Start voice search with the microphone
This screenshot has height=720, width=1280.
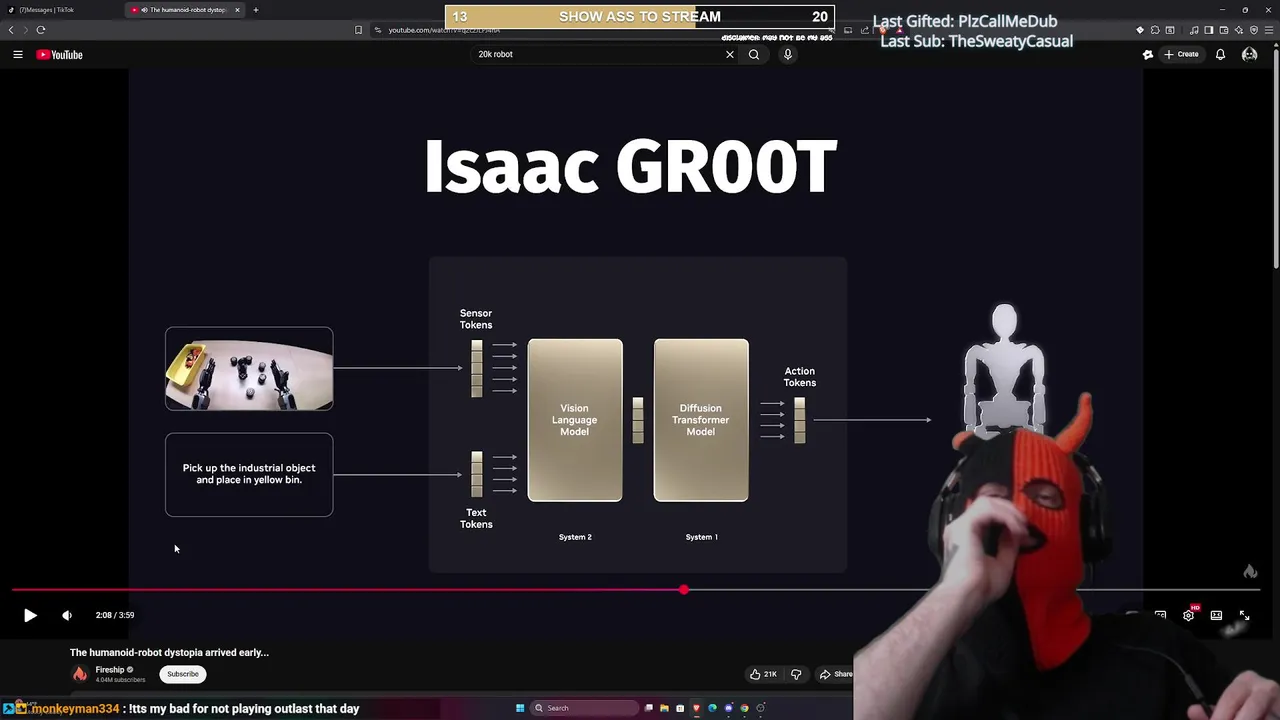(788, 54)
